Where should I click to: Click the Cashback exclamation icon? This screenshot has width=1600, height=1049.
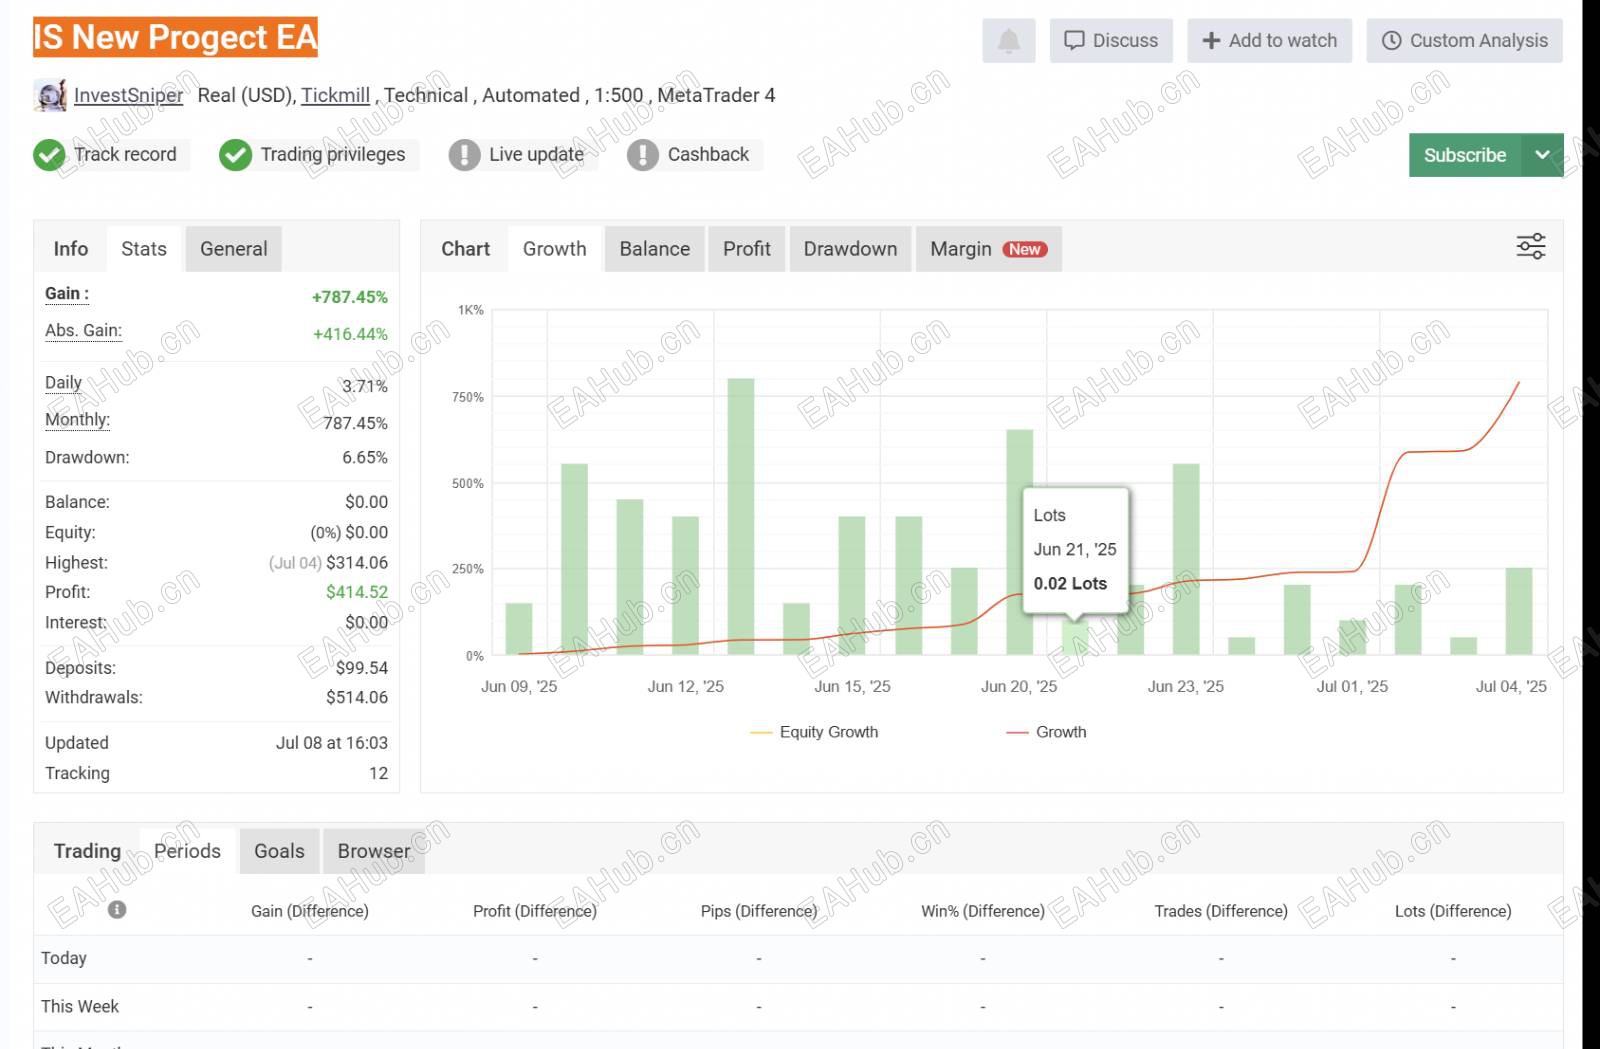coord(642,155)
